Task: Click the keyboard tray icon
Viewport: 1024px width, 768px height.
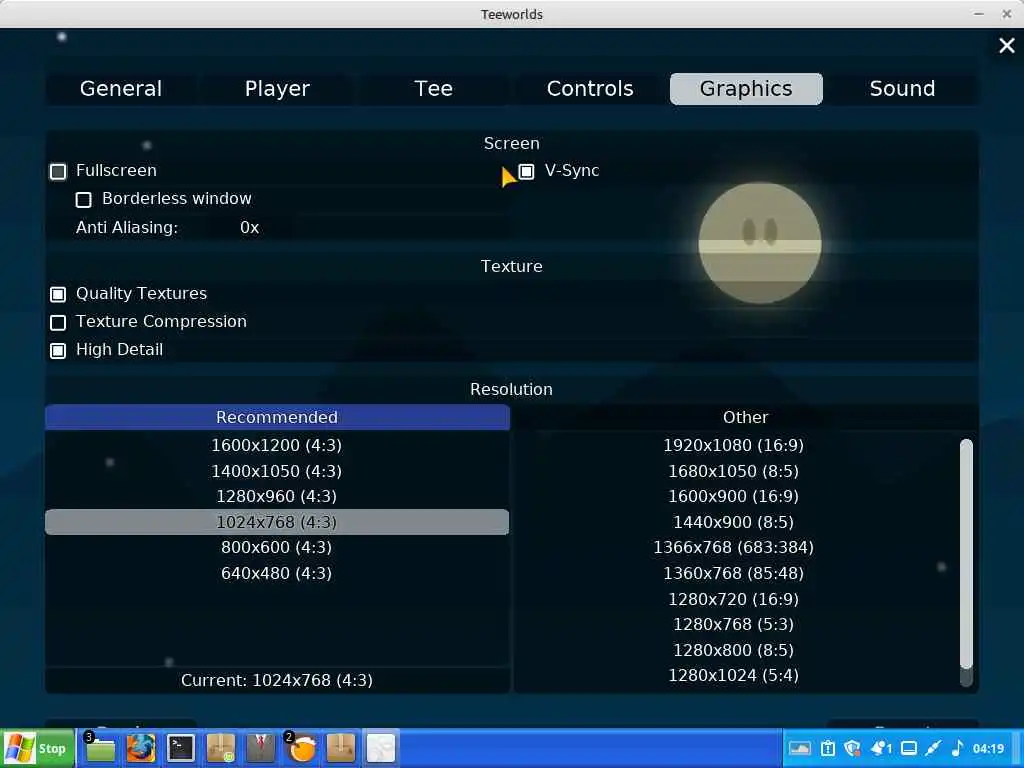Action: pos(800,748)
